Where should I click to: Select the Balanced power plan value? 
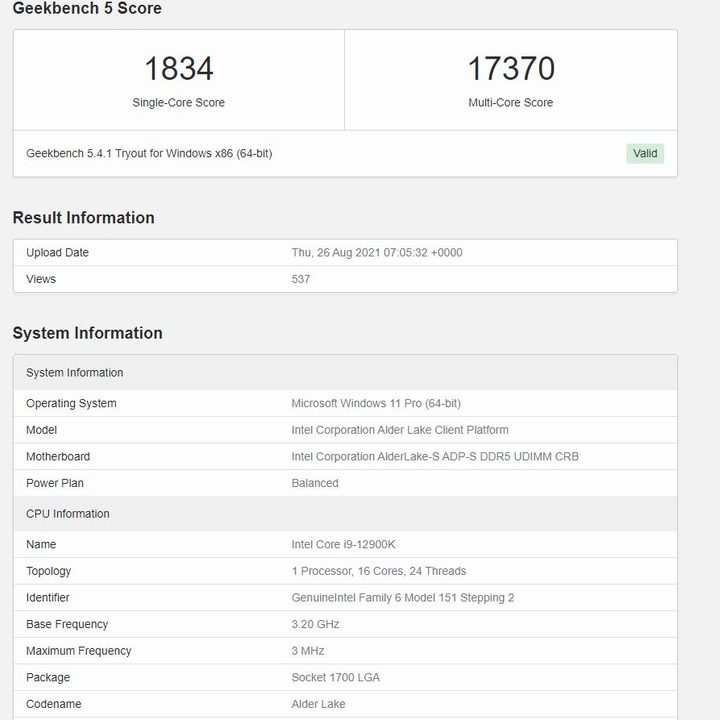click(315, 483)
